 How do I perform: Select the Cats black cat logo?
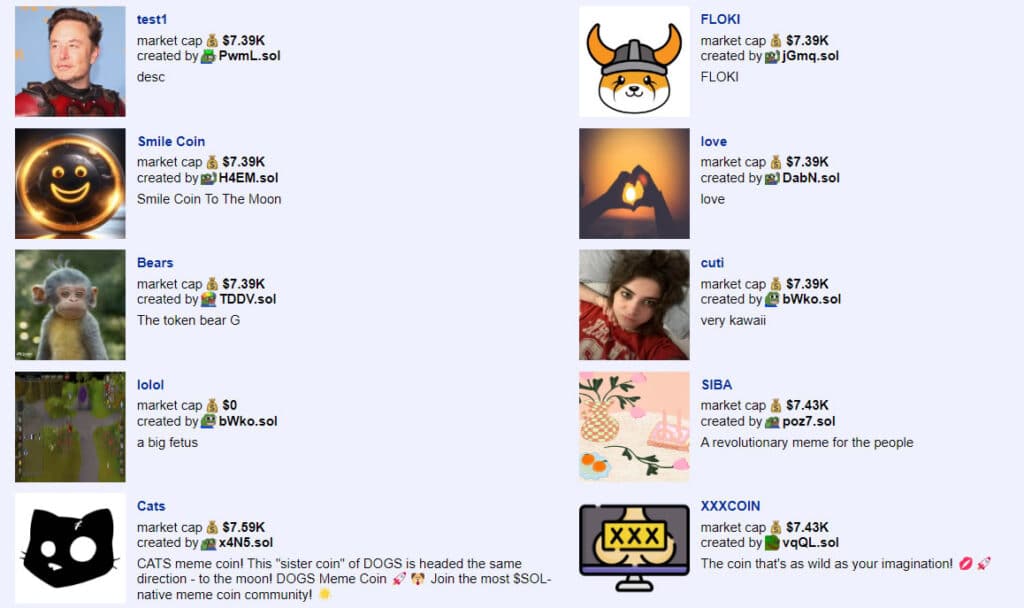click(70, 548)
